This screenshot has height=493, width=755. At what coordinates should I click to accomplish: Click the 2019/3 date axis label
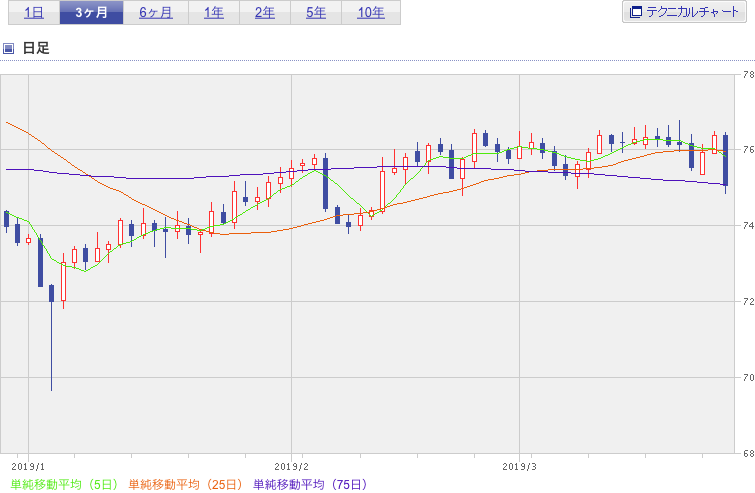pyautogui.click(x=519, y=467)
